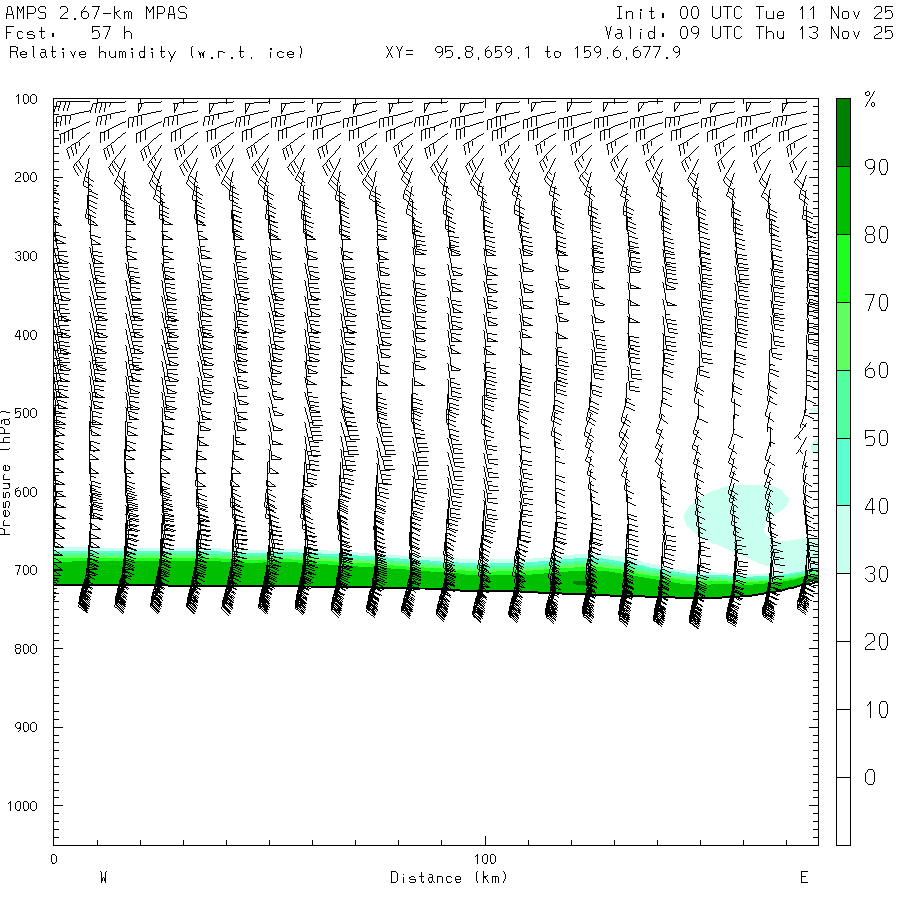Click the 100 hPa pressure axis label
Image resolution: width=900 pixels, height=900 pixels.
[x=26, y=99]
